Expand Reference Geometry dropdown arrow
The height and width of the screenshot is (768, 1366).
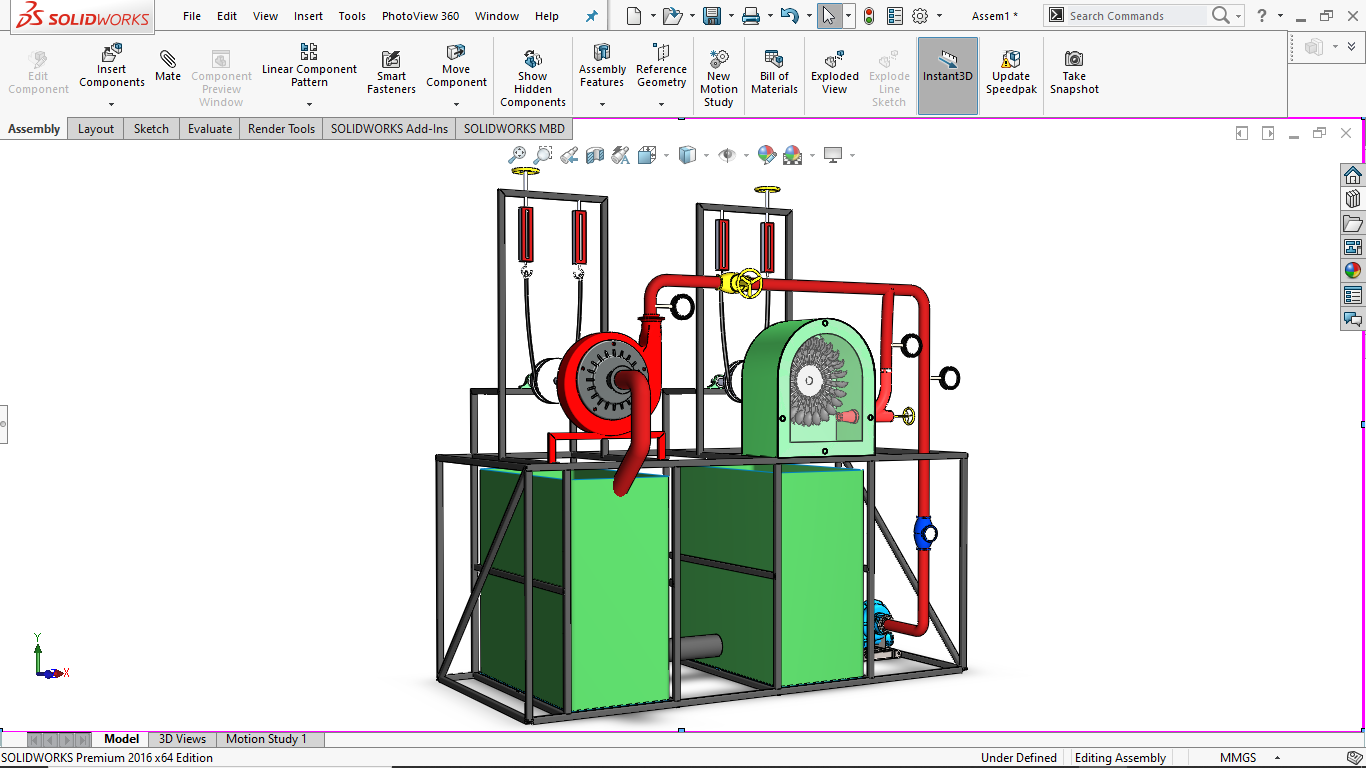coord(661,104)
